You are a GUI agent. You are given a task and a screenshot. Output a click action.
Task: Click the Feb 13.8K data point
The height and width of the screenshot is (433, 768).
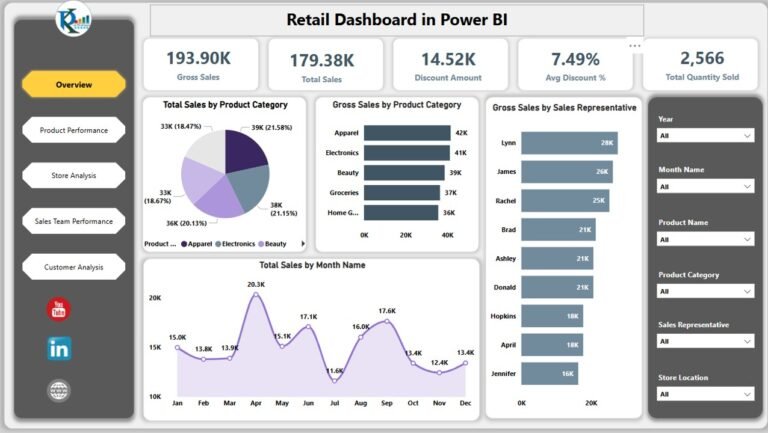pos(204,359)
